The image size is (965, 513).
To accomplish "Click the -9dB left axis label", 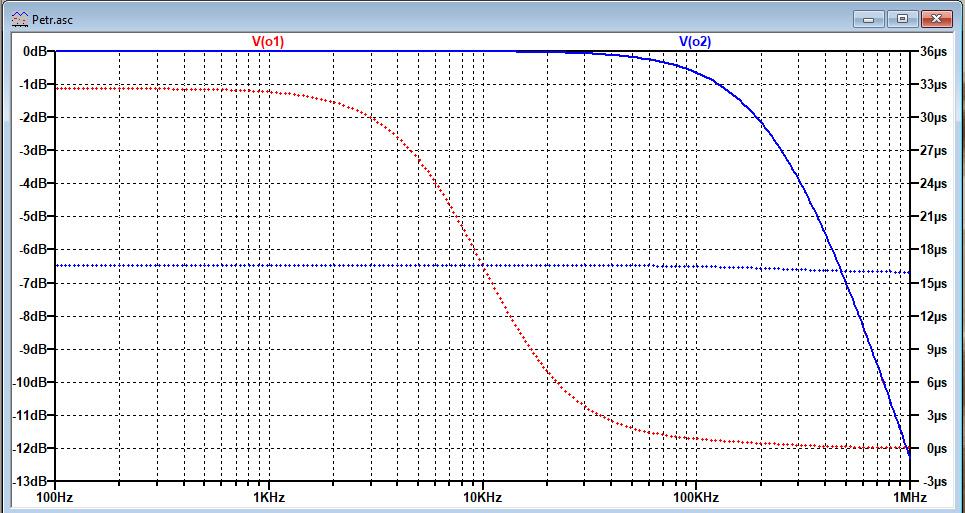I will pyautogui.click(x=31, y=350).
